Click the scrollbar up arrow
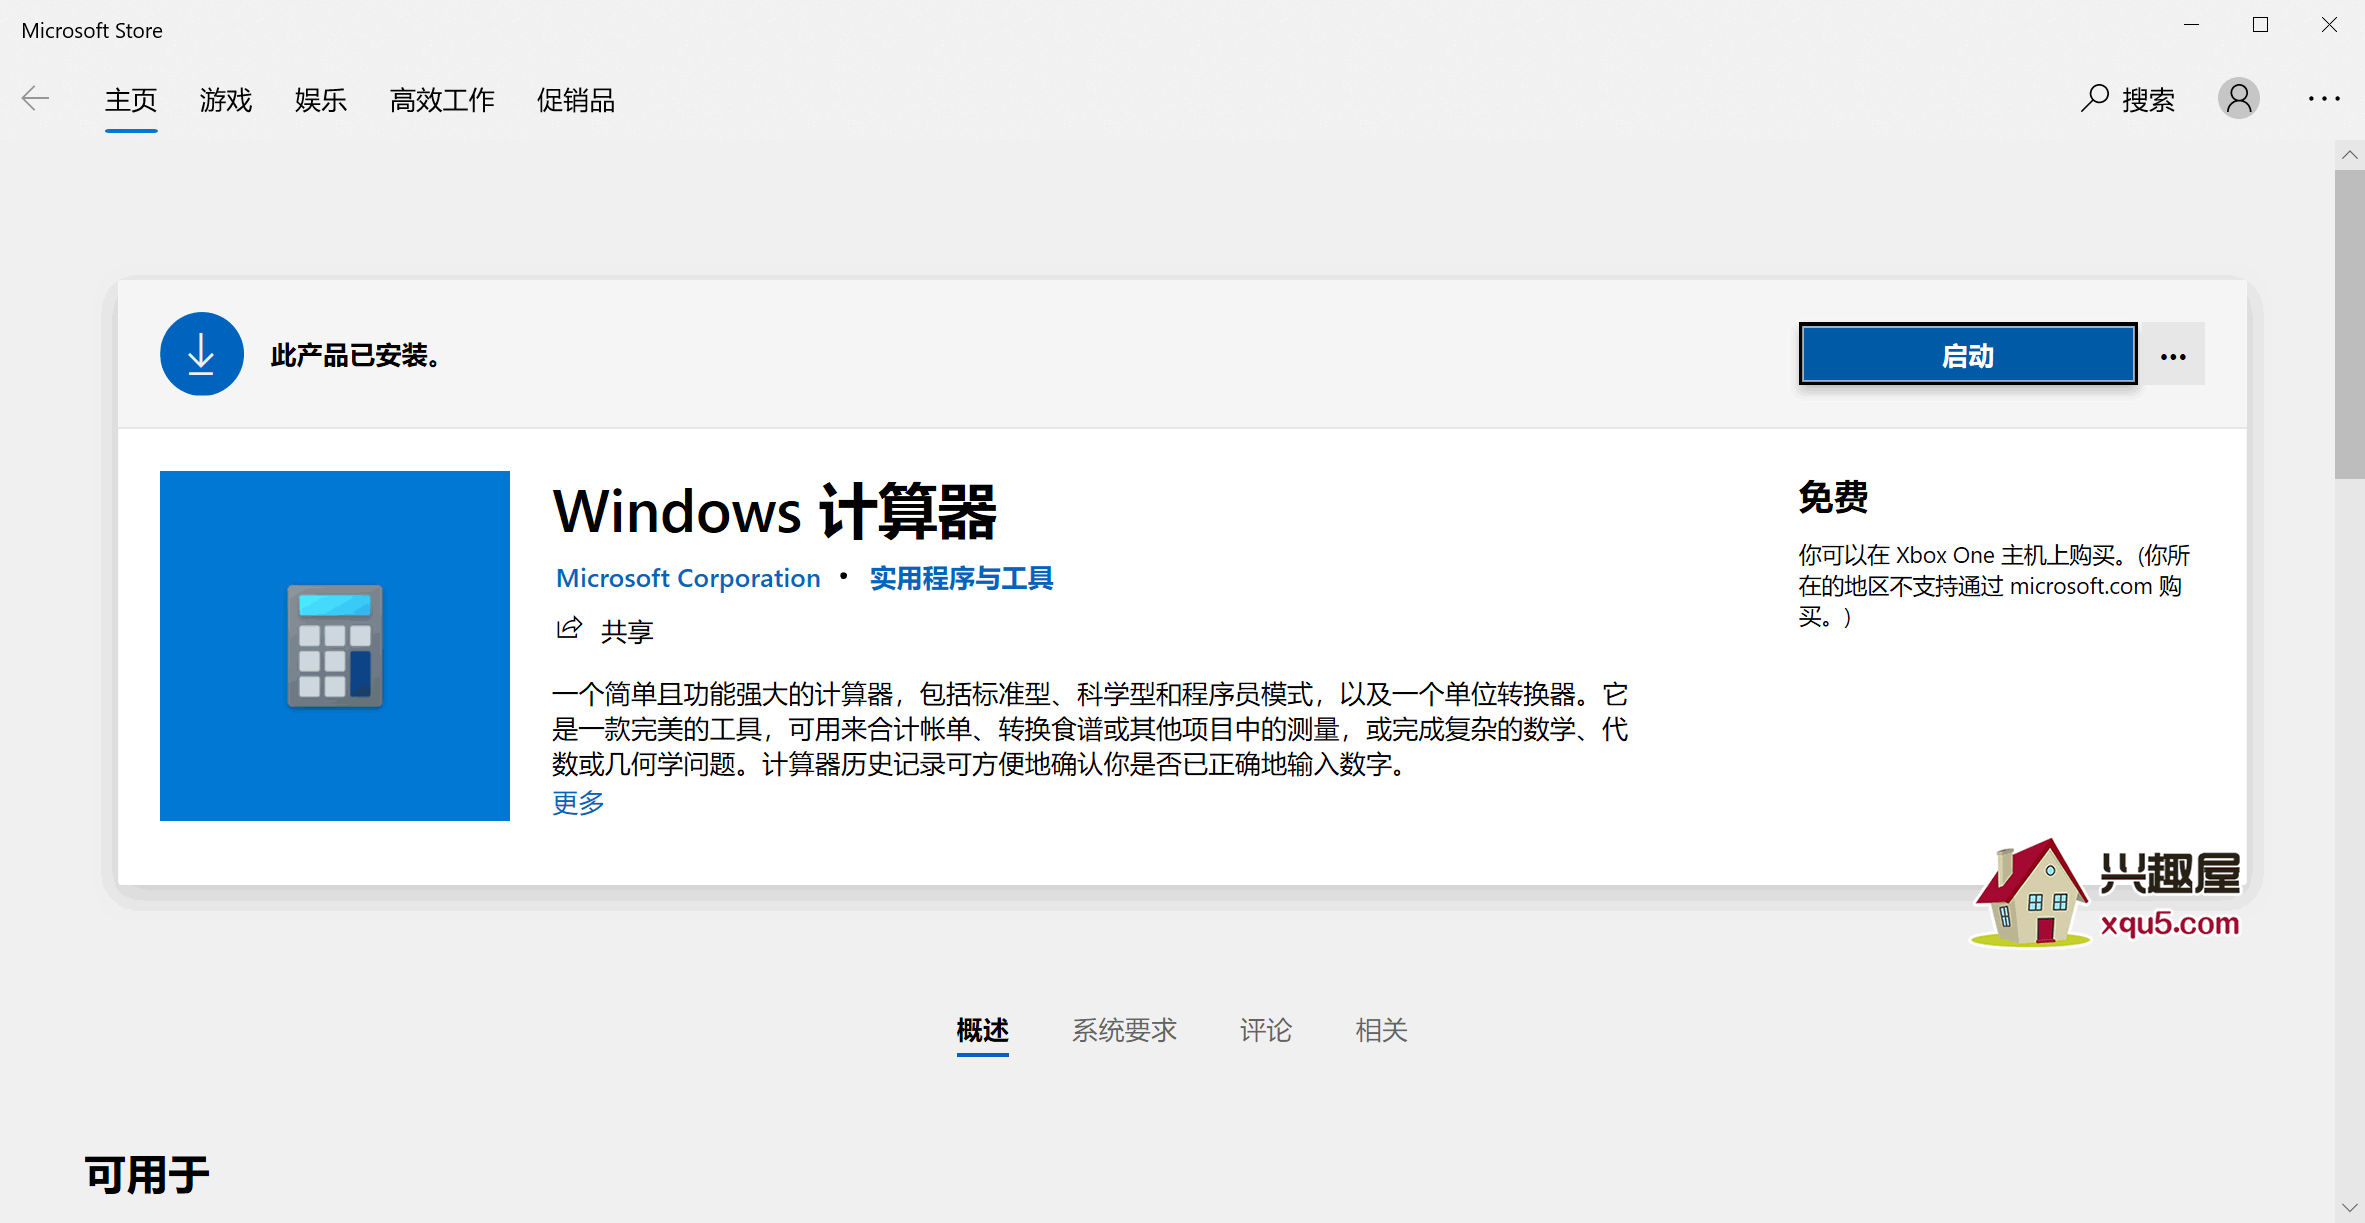Image resolution: width=2365 pixels, height=1223 pixels. tap(2350, 155)
